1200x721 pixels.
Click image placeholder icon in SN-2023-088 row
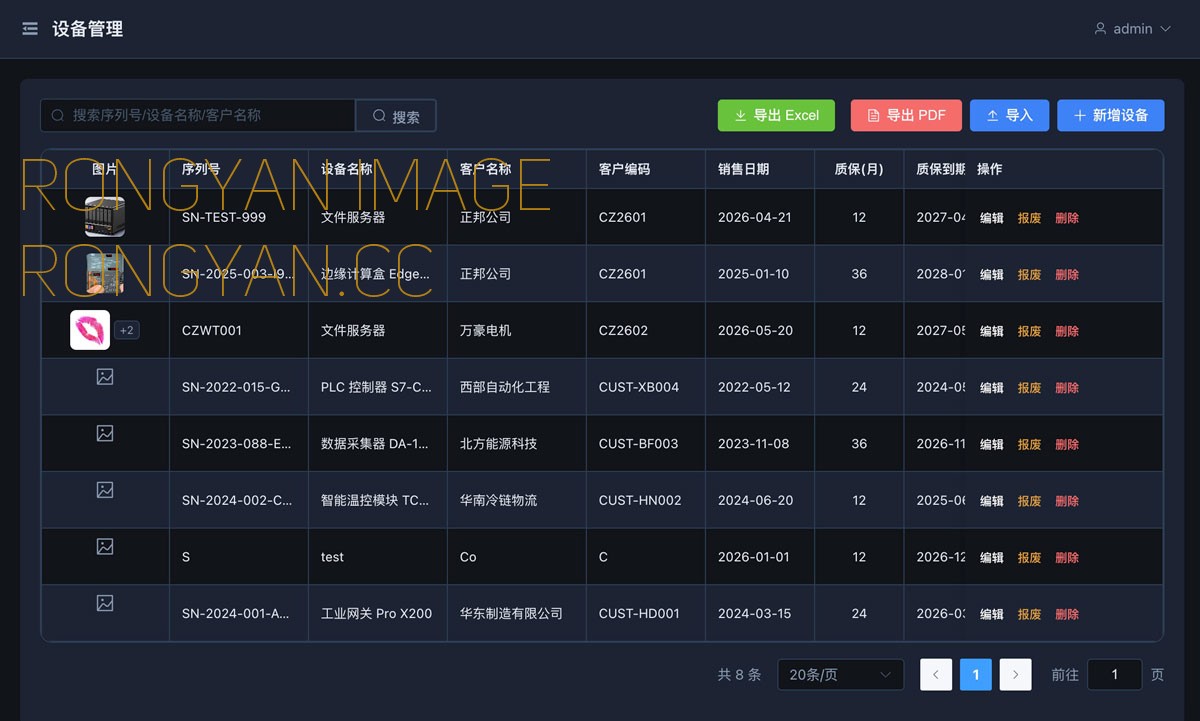point(105,433)
